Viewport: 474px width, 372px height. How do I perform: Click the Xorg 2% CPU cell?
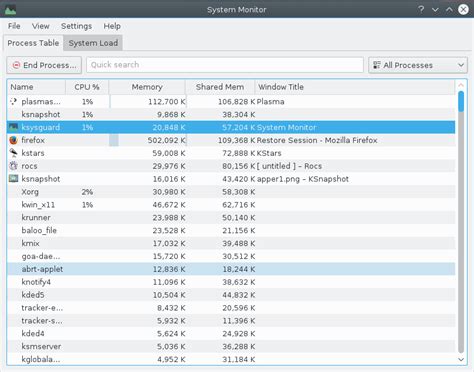[87, 192]
